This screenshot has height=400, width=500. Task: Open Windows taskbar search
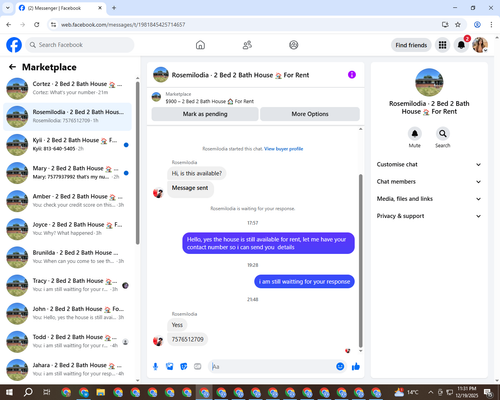point(28,392)
